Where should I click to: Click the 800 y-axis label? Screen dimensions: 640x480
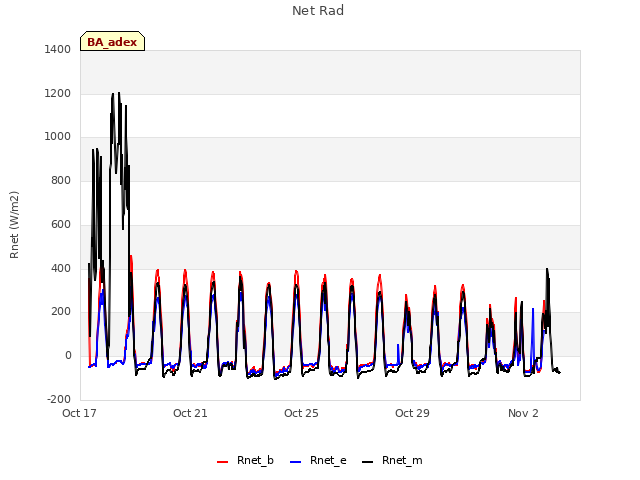[61, 180]
